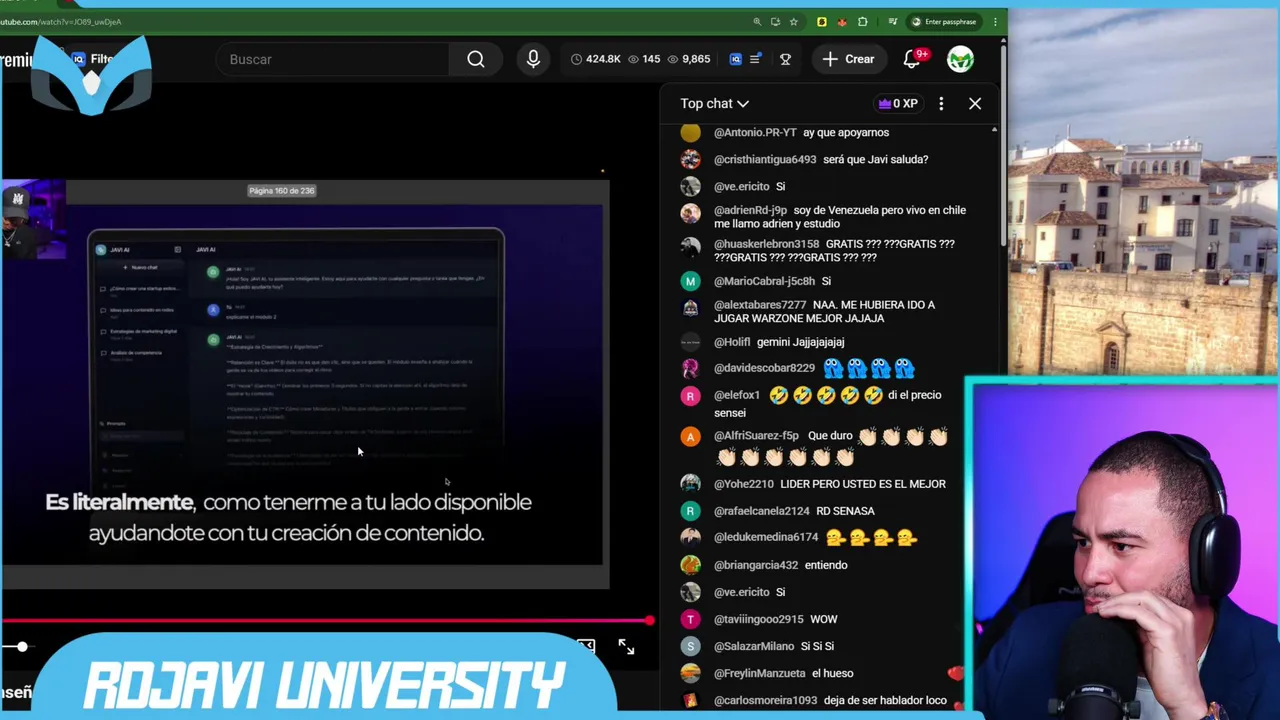
Task: Click the browser URL address text
Action: click(x=61, y=21)
